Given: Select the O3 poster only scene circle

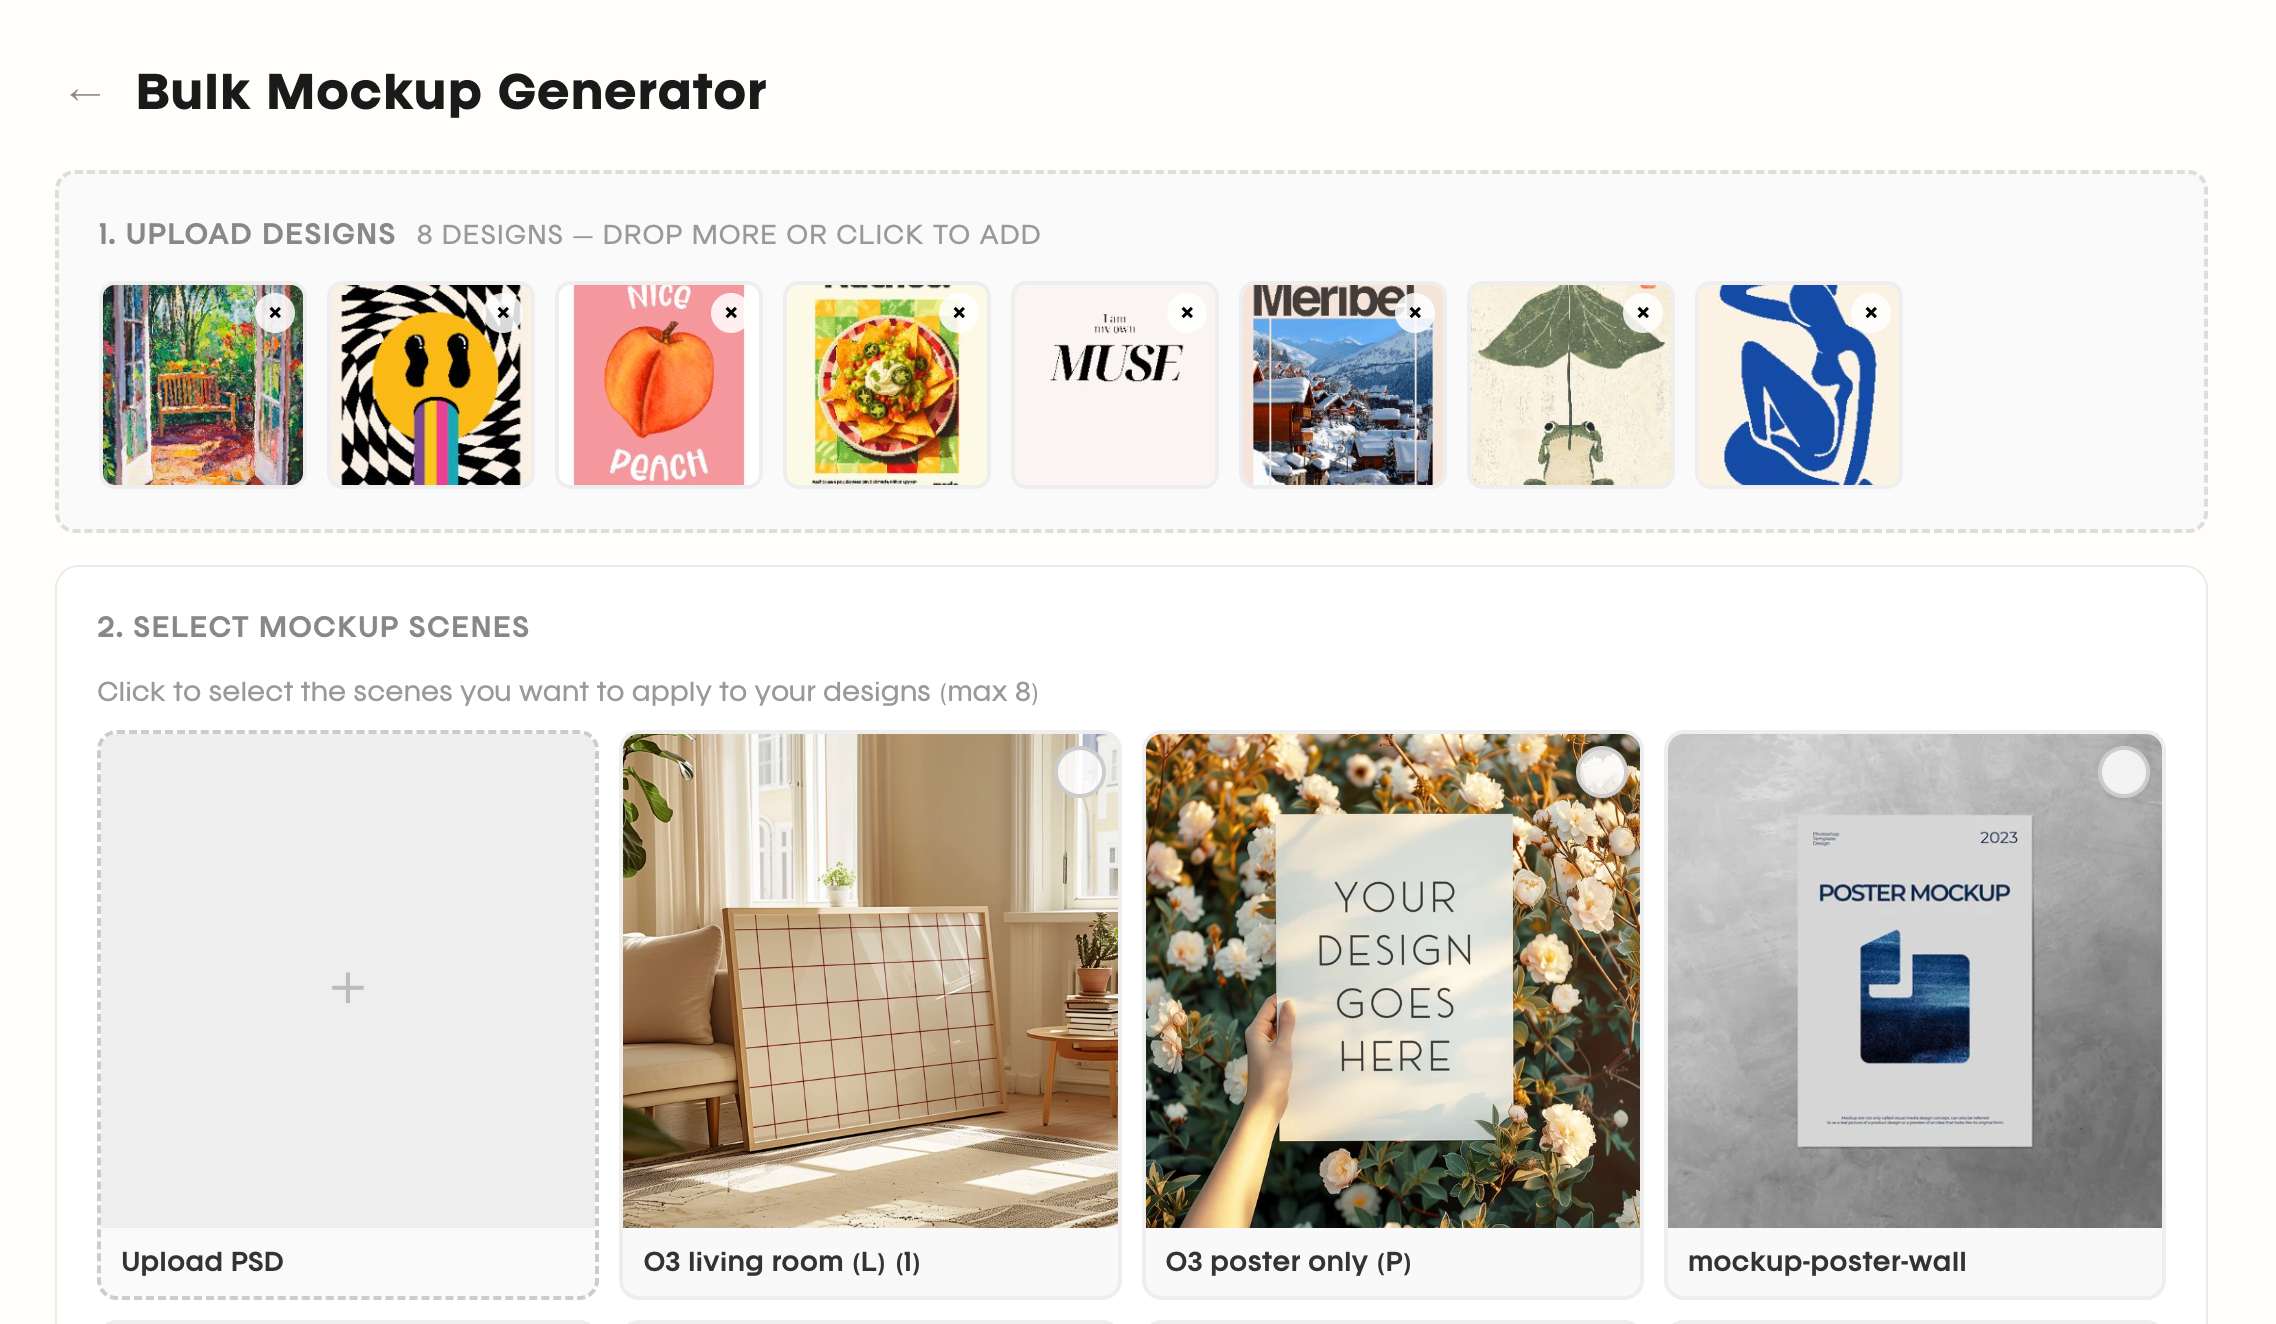Looking at the screenshot, I should pos(1602,772).
